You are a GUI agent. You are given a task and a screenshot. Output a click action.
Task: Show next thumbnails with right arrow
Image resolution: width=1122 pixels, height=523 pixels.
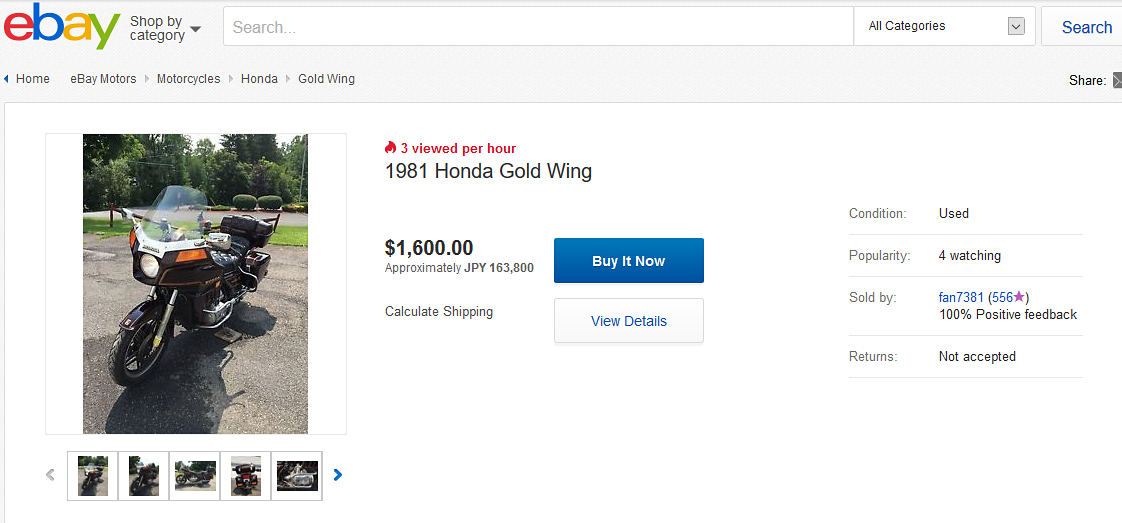point(338,475)
